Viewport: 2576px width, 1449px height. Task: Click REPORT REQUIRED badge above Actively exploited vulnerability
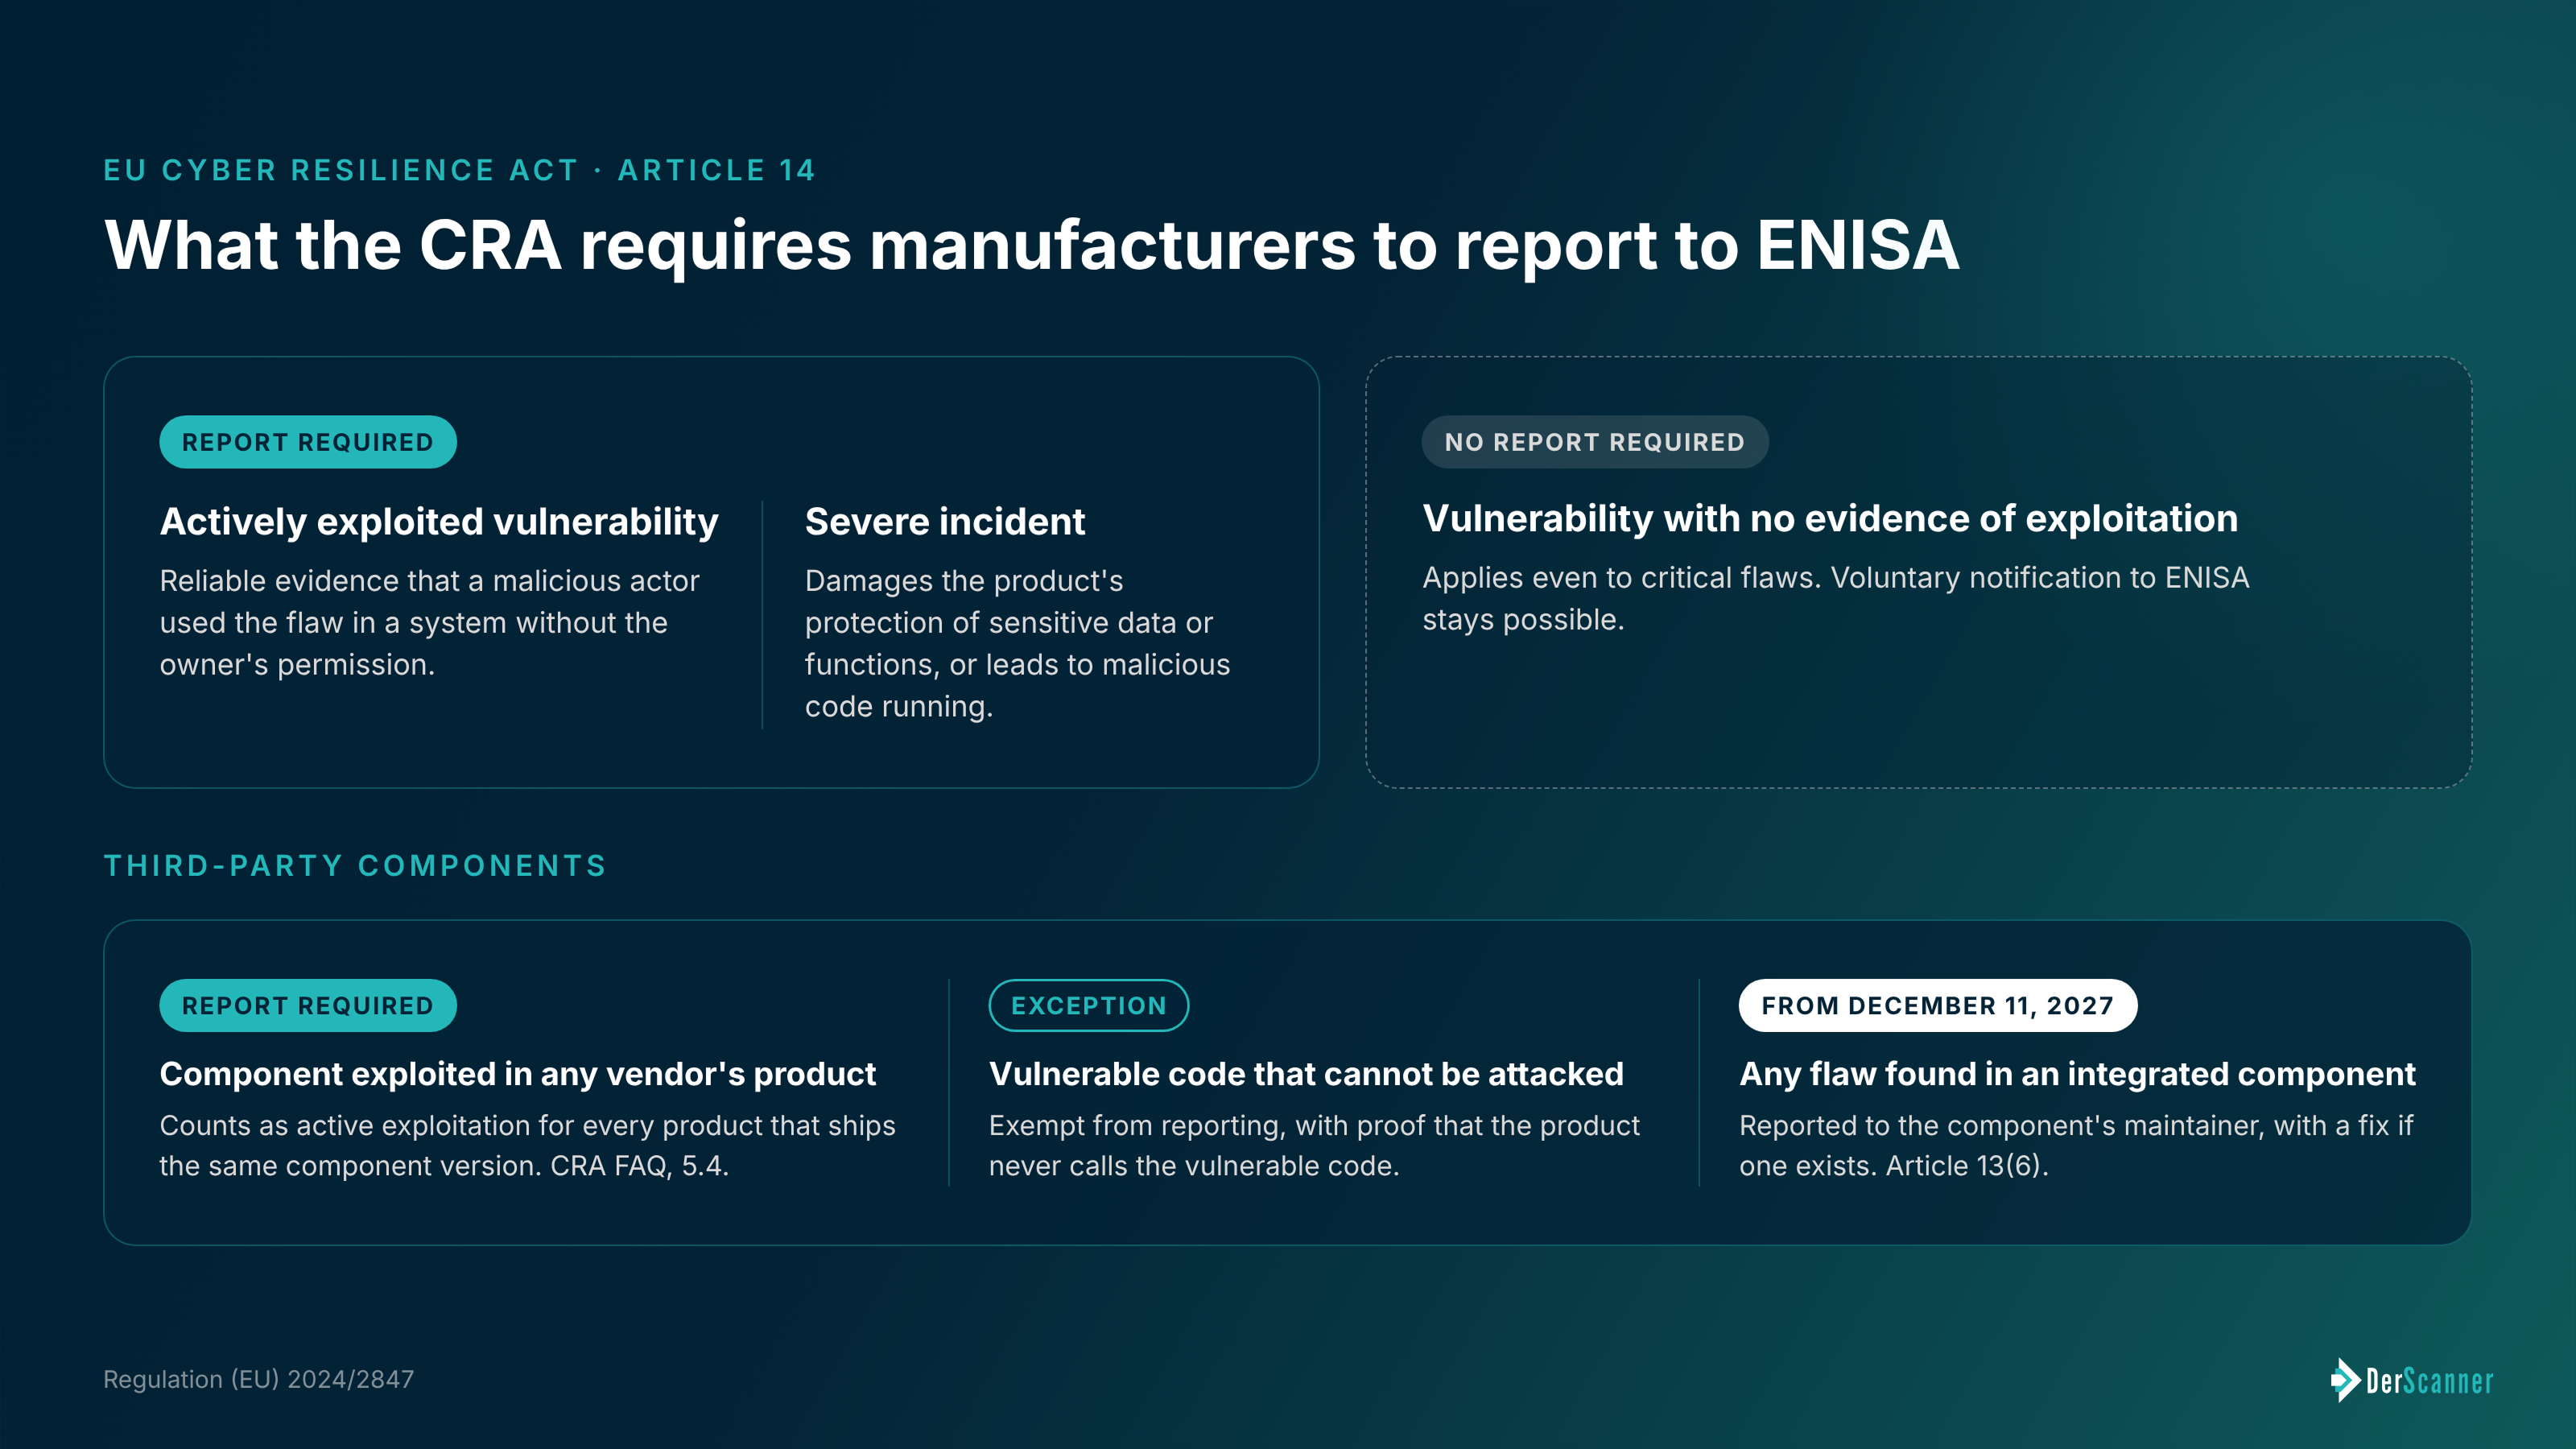[308, 442]
